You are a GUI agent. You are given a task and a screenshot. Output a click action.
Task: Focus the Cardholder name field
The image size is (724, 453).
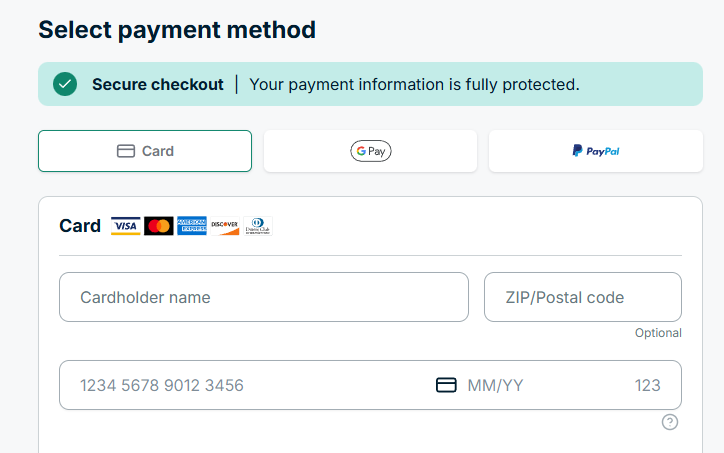(264, 297)
